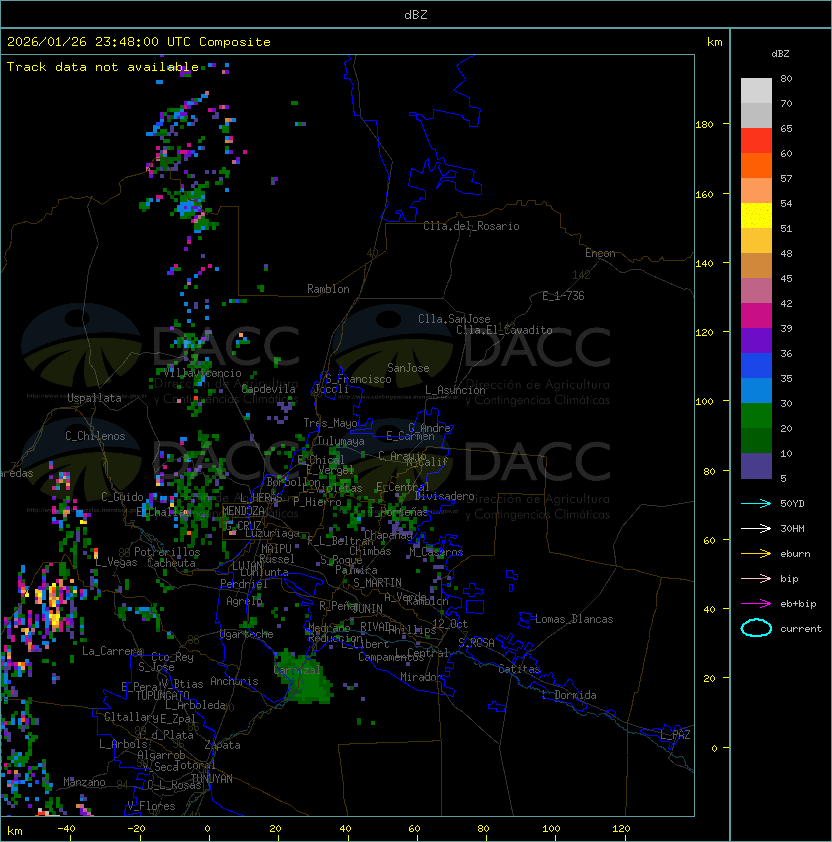Click the light gray top dBZ swatch

[756, 90]
